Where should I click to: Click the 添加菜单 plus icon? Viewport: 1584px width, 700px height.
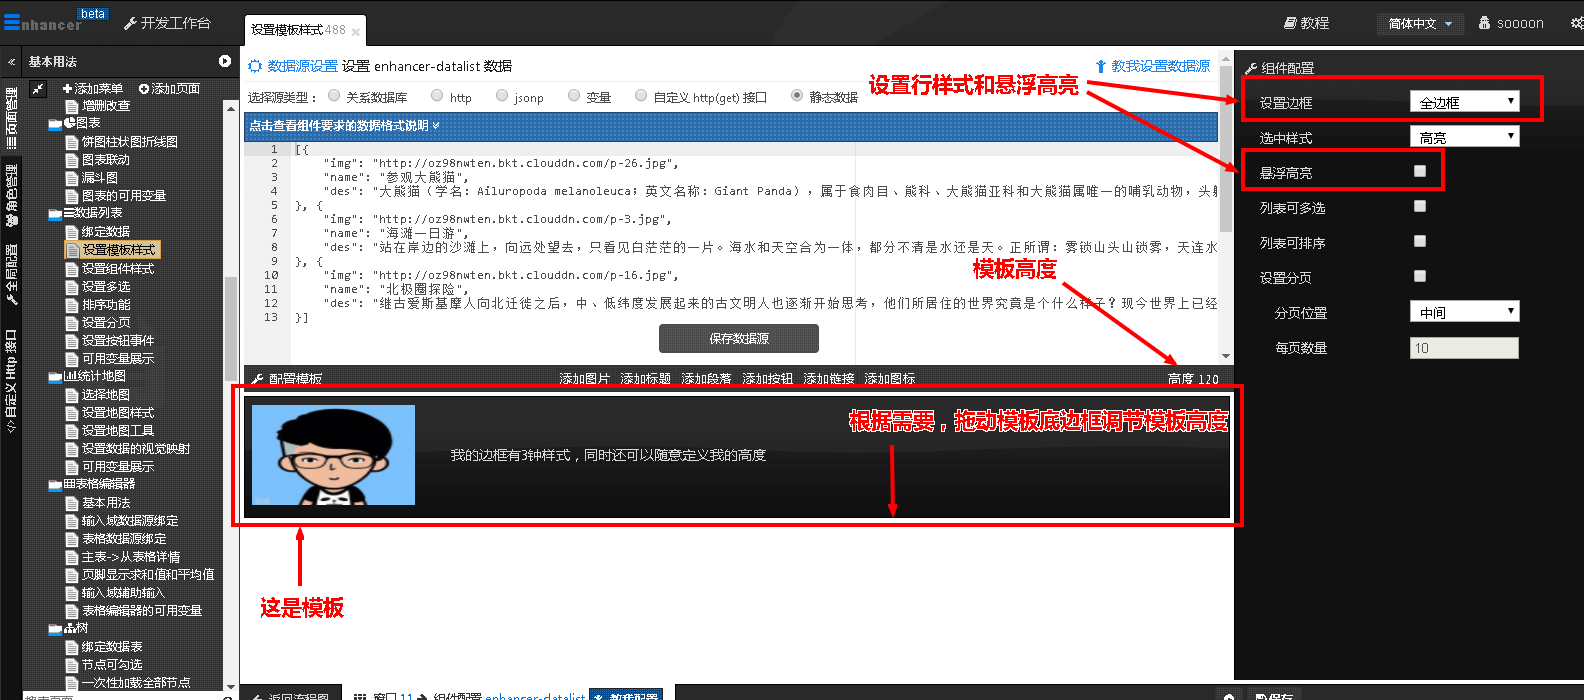tap(68, 89)
